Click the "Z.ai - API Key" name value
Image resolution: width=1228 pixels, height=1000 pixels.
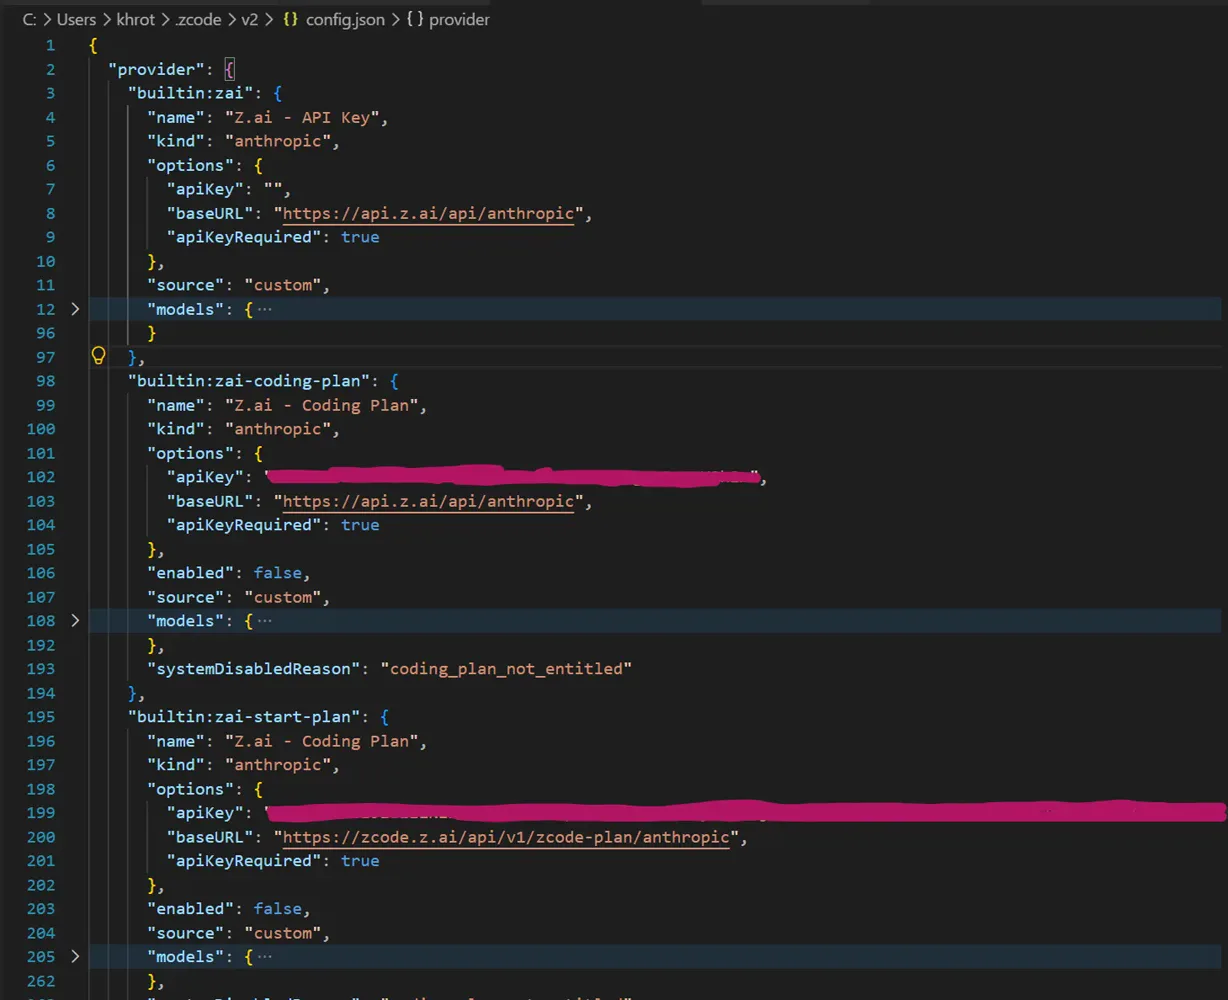pos(302,117)
